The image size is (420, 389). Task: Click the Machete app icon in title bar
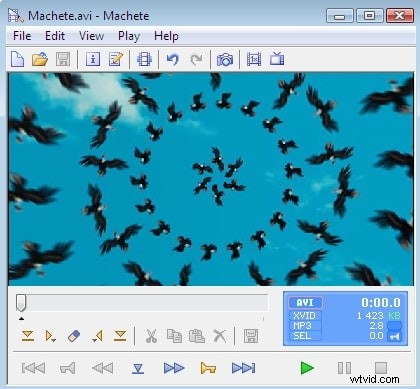click(15, 16)
